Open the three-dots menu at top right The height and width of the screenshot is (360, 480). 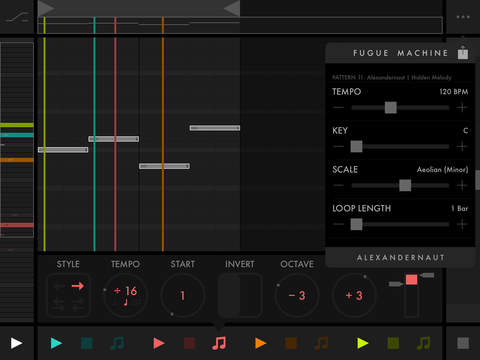(463, 17)
